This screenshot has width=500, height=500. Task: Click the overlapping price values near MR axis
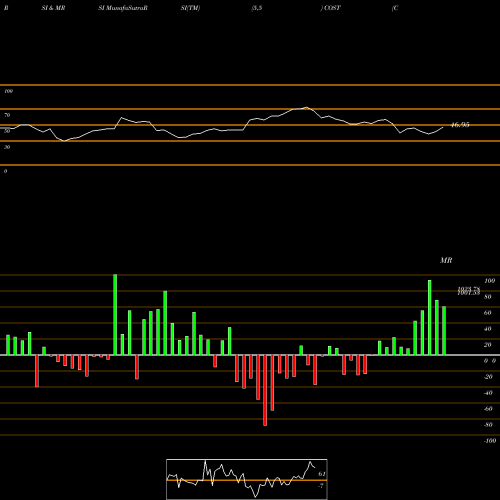coord(469,291)
